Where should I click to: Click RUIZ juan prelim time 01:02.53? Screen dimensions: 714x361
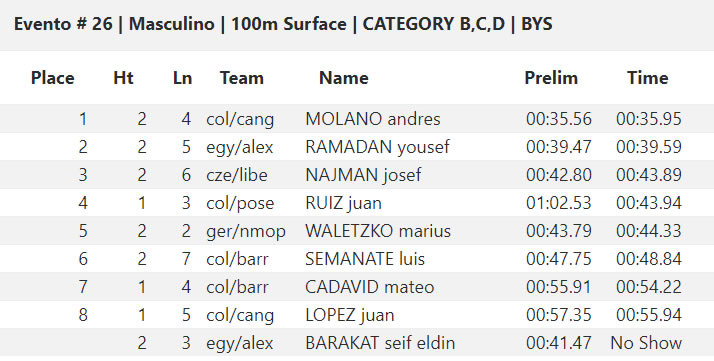[559, 203]
